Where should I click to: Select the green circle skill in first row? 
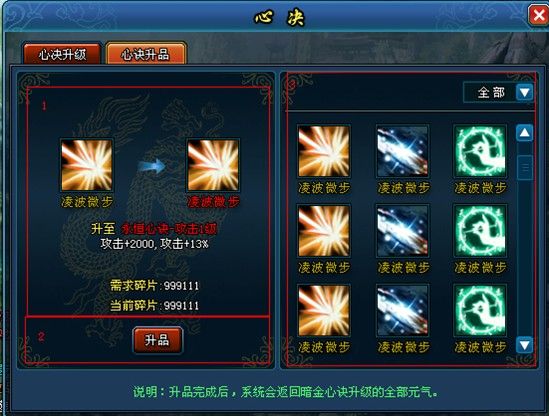(480, 151)
